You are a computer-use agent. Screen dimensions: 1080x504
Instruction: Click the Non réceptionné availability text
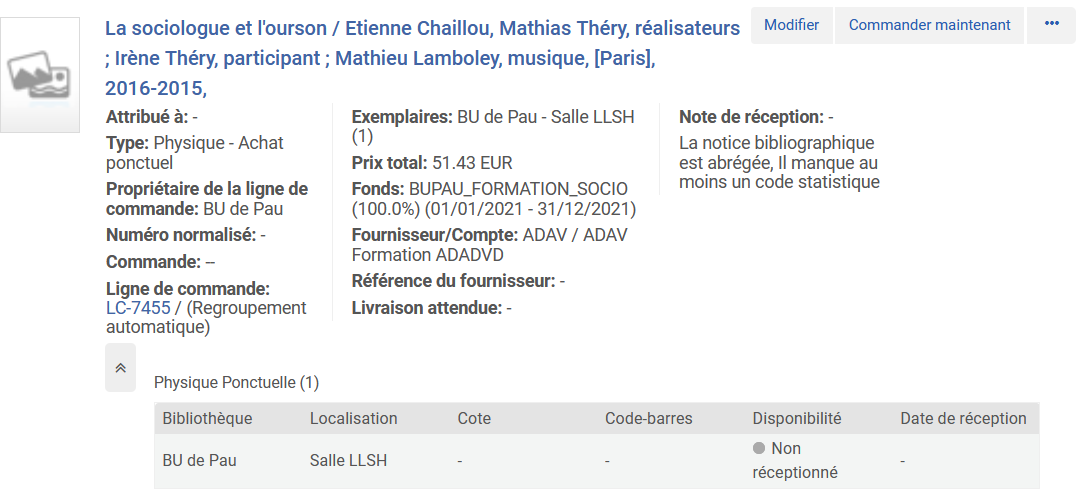pyautogui.click(x=795, y=461)
